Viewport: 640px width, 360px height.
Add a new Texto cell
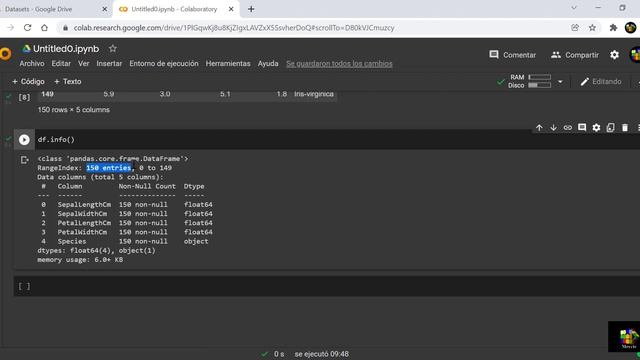67,82
